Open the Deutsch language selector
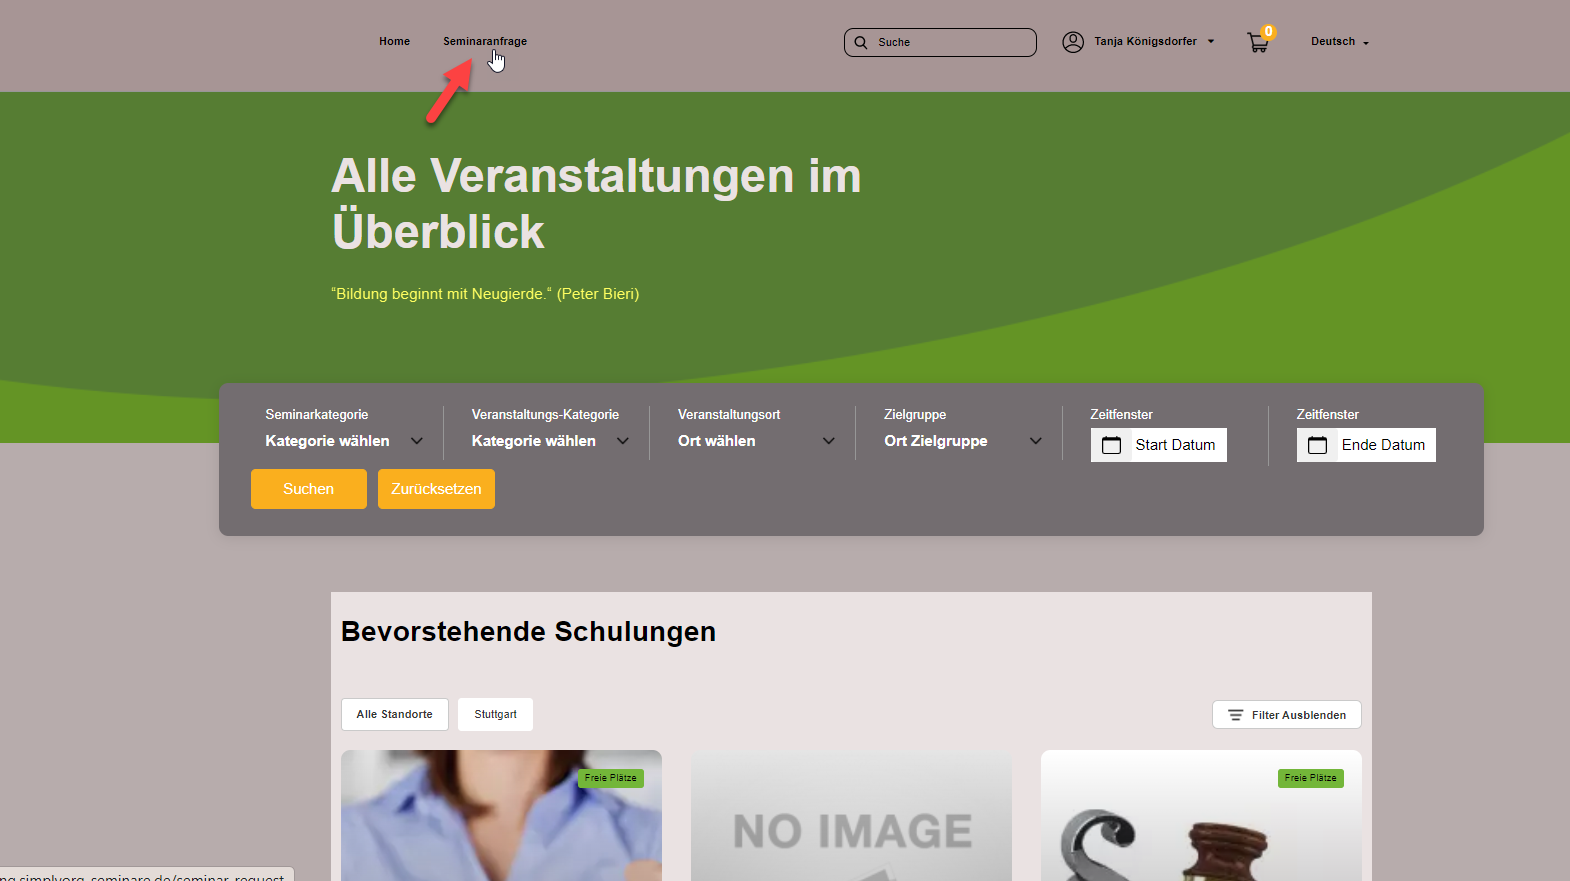The width and height of the screenshot is (1570, 881). click(x=1339, y=42)
